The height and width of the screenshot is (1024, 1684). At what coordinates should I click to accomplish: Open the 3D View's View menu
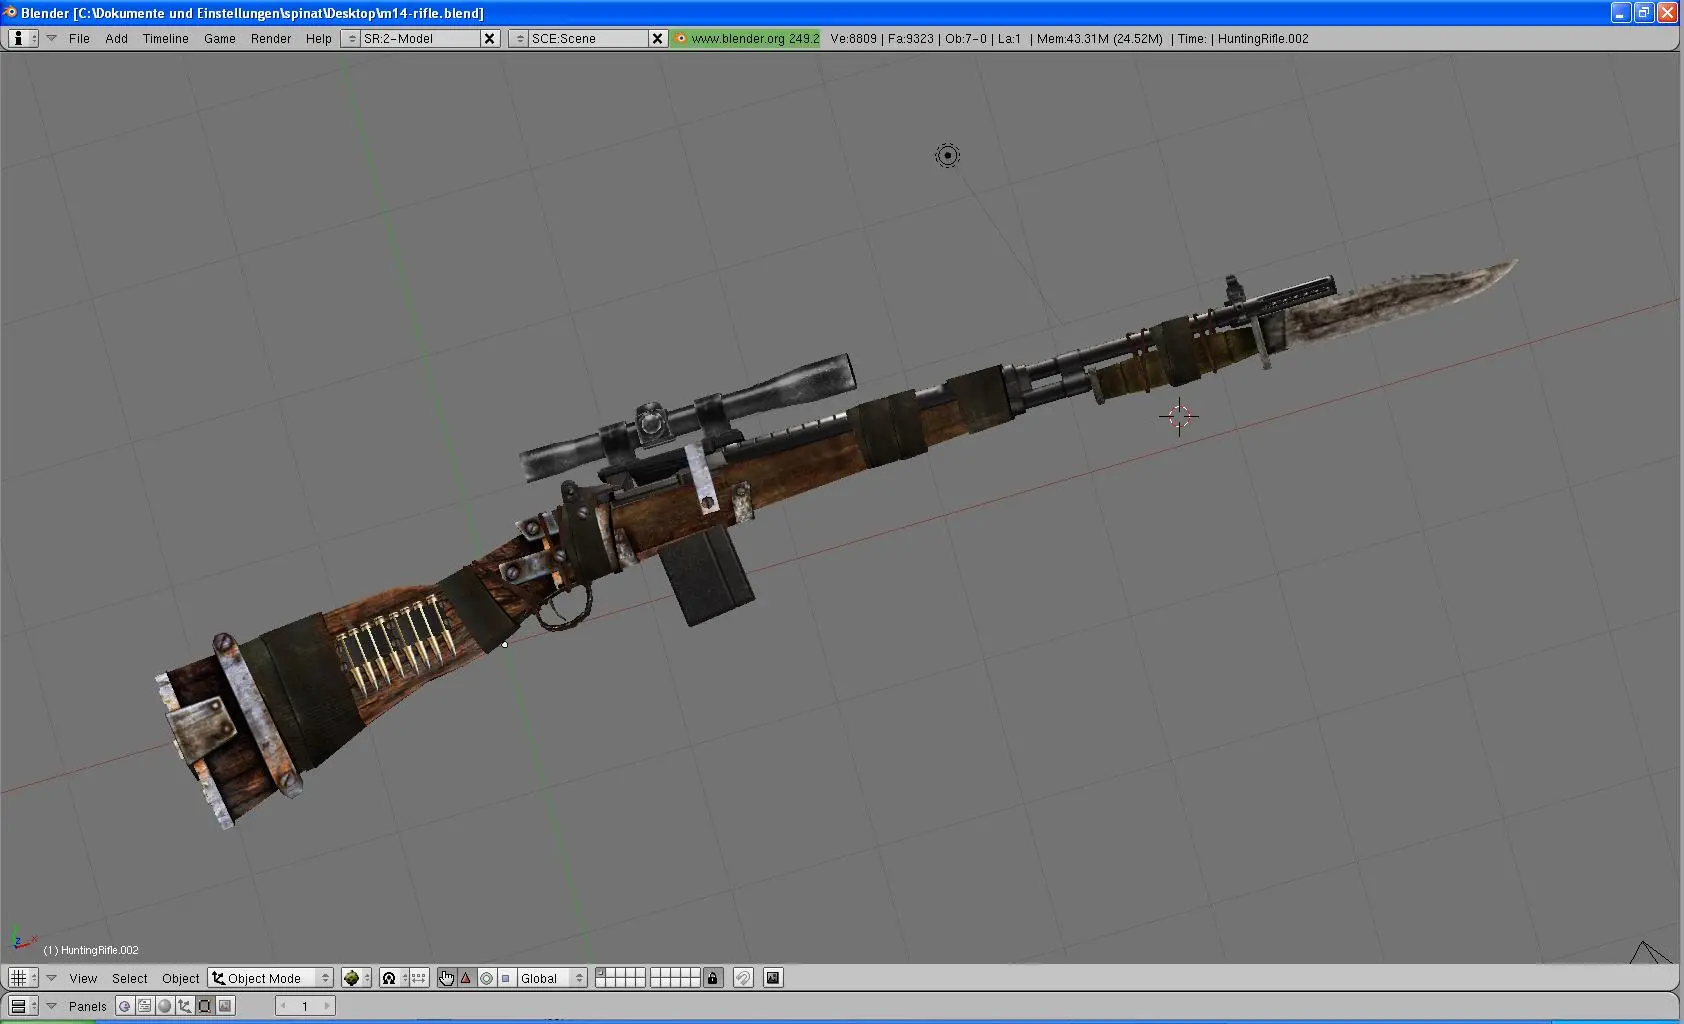(83, 978)
